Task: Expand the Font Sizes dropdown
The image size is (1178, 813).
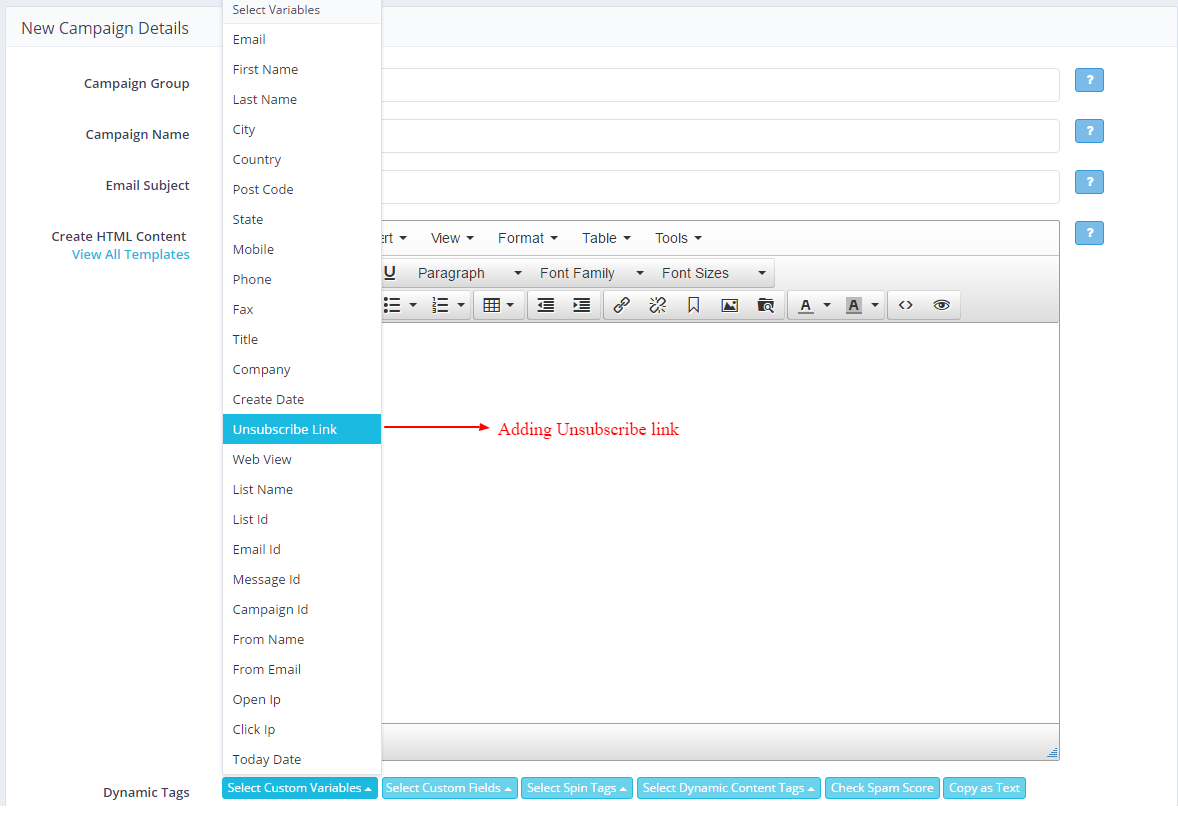Action: click(x=714, y=273)
